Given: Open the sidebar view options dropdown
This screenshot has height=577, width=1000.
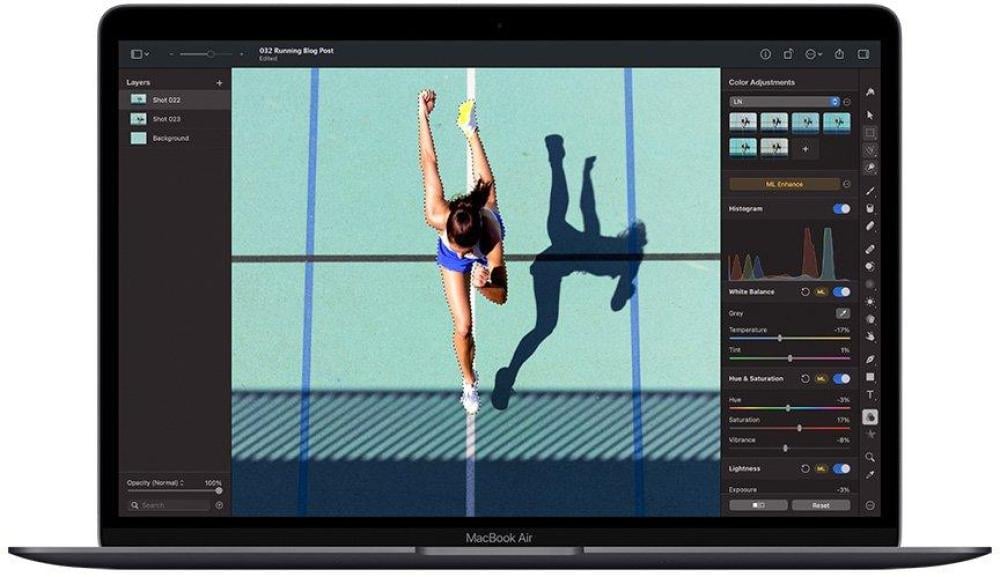Looking at the screenshot, I should pos(140,54).
